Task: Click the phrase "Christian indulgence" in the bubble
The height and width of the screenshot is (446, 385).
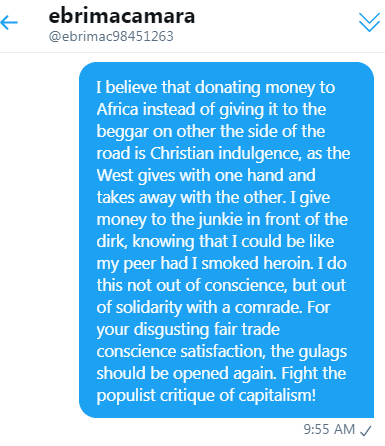Action: [226, 154]
